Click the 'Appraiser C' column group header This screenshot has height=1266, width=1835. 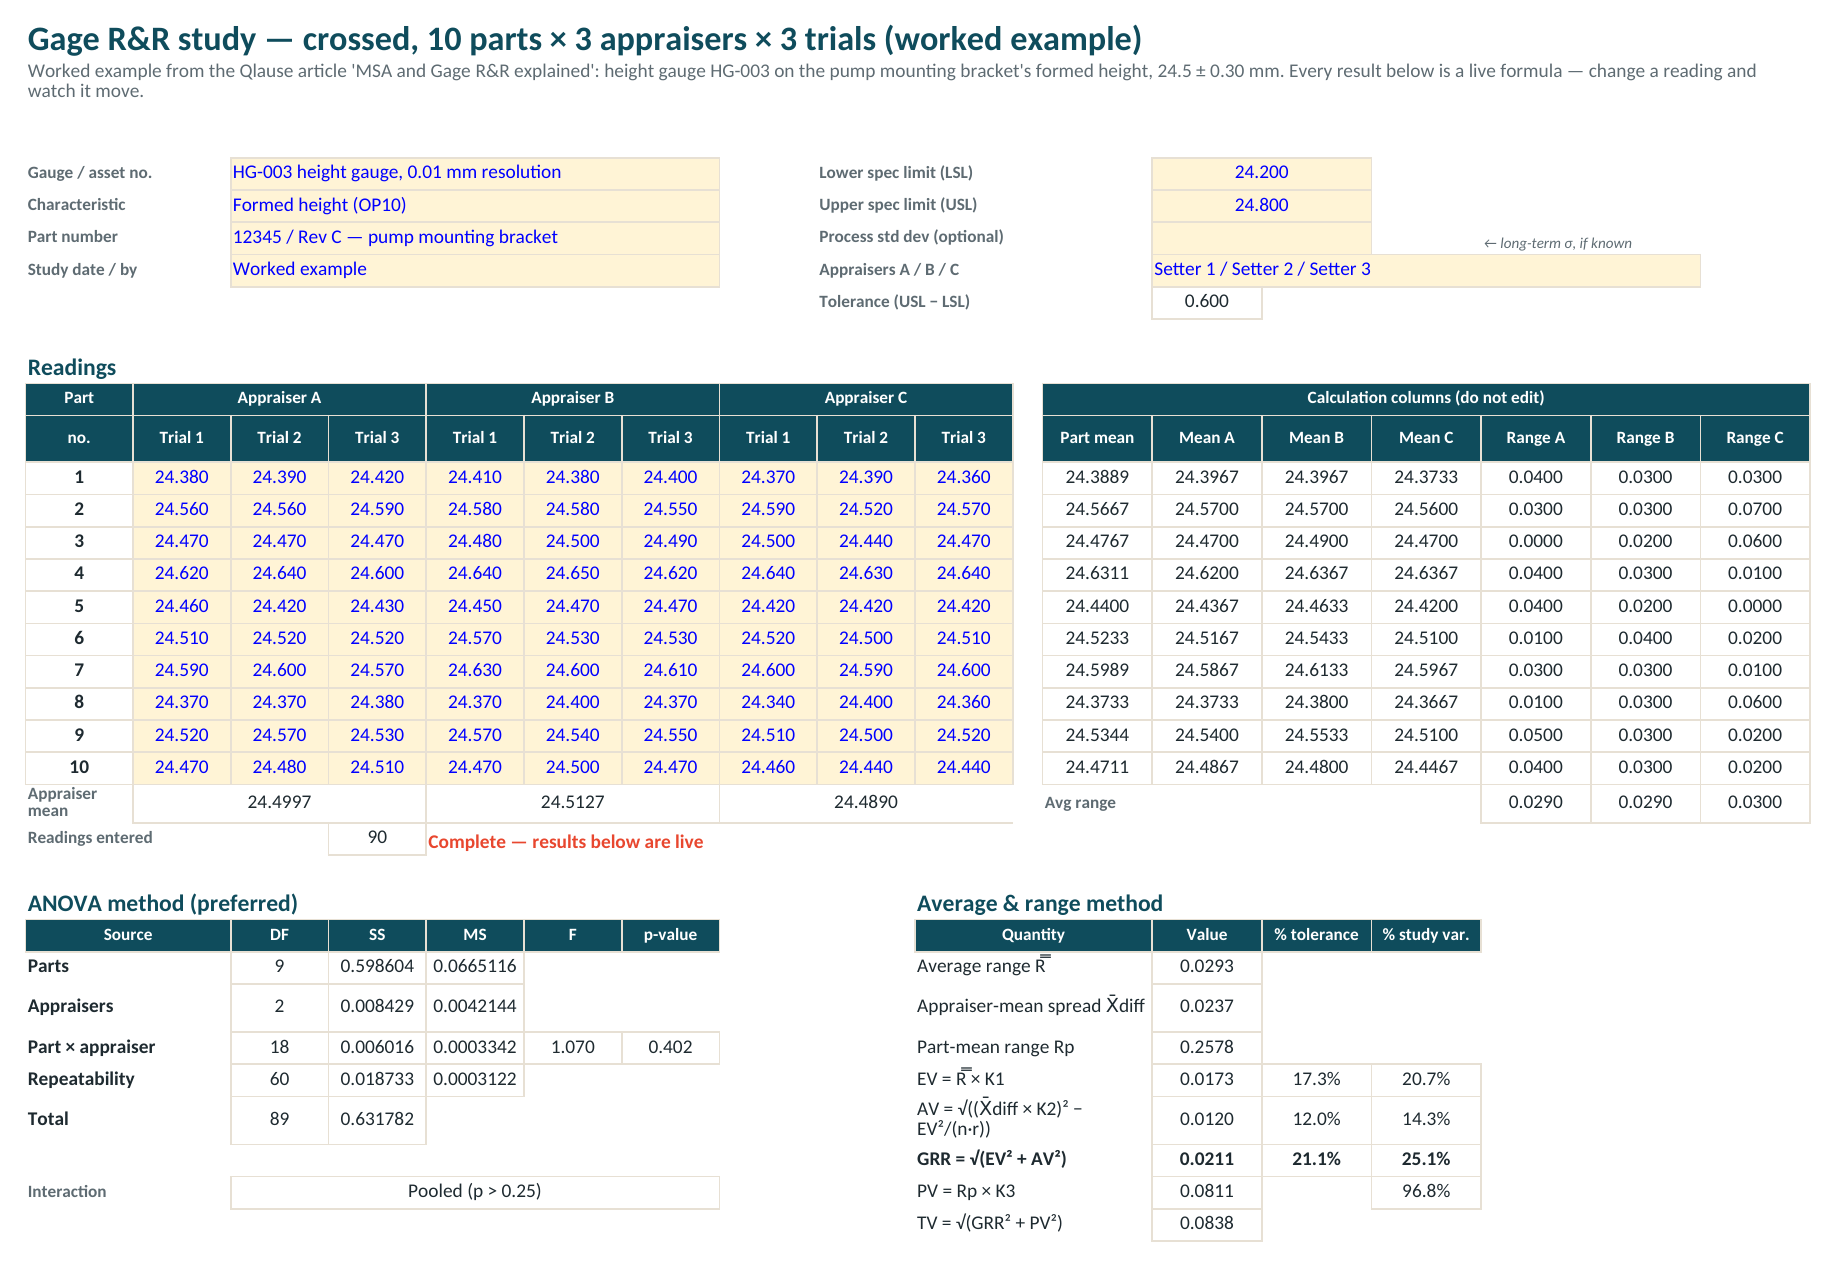866,398
